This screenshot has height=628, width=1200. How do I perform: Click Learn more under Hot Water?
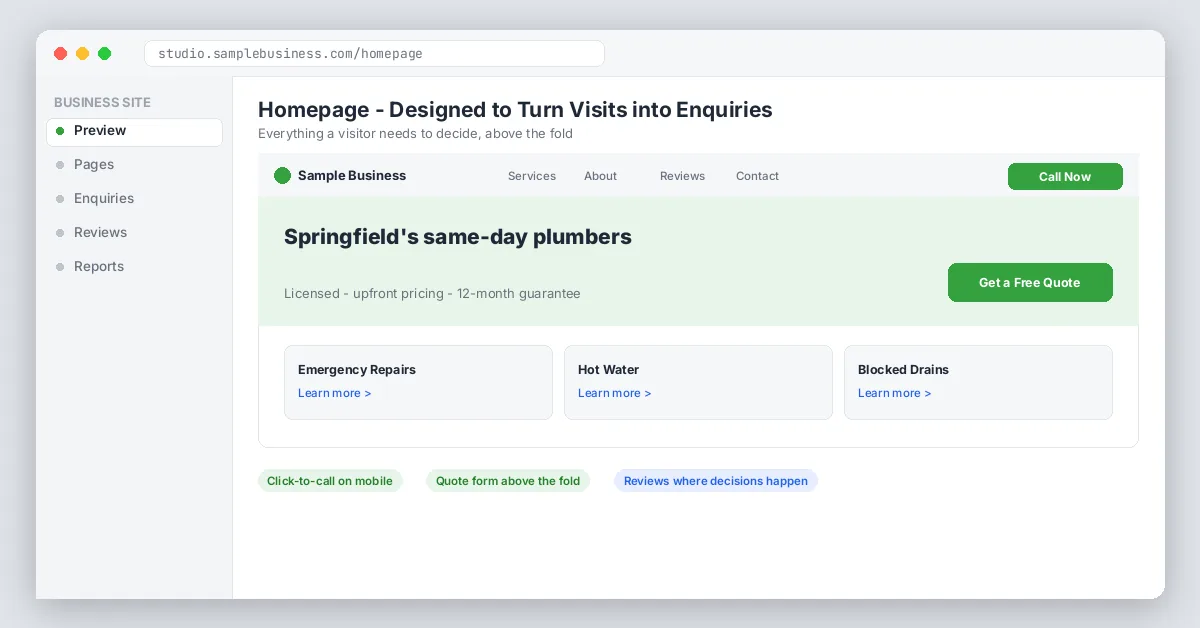[x=615, y=393]
